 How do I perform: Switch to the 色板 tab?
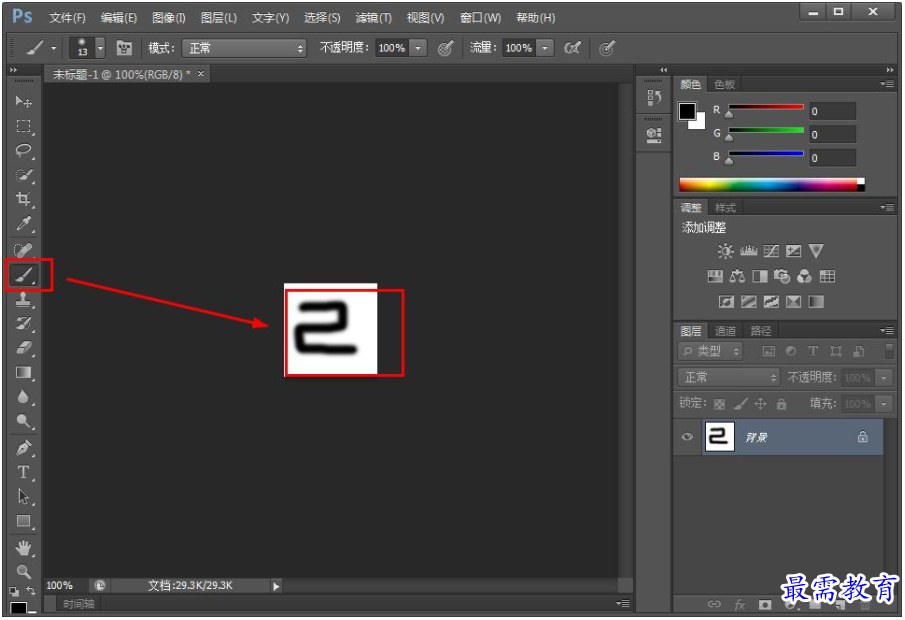click(x=724, y=85)
